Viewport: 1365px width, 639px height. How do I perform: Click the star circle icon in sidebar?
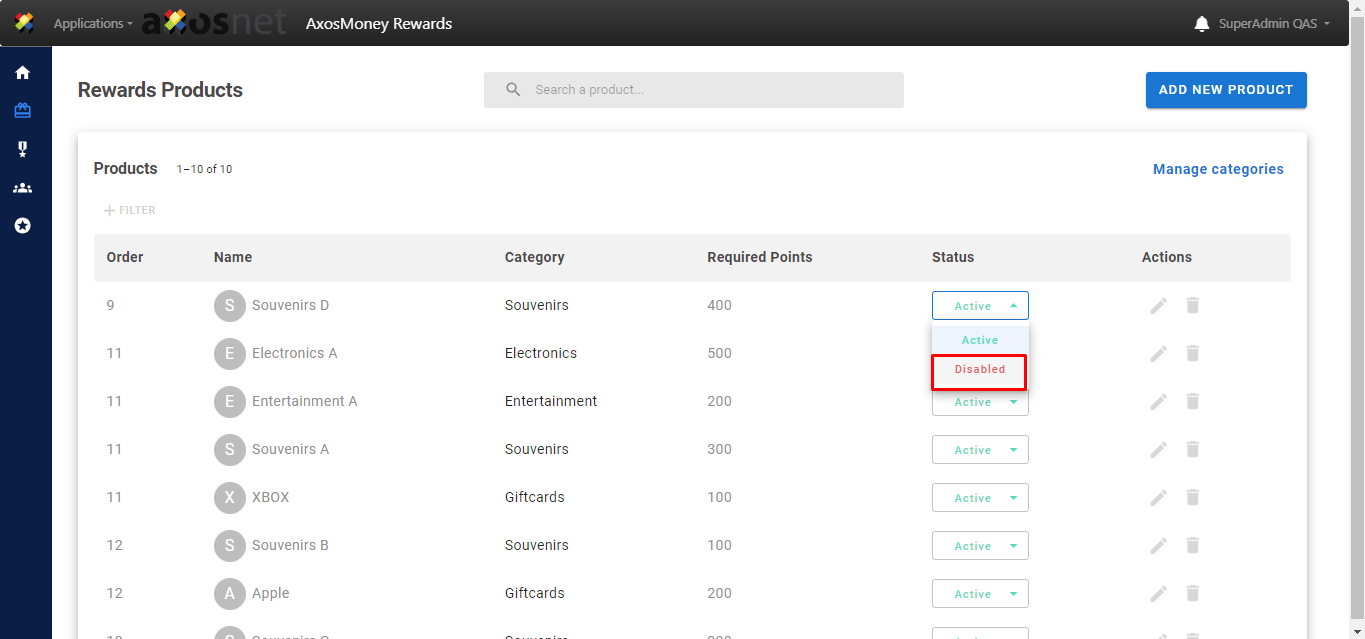click(22, 226)
